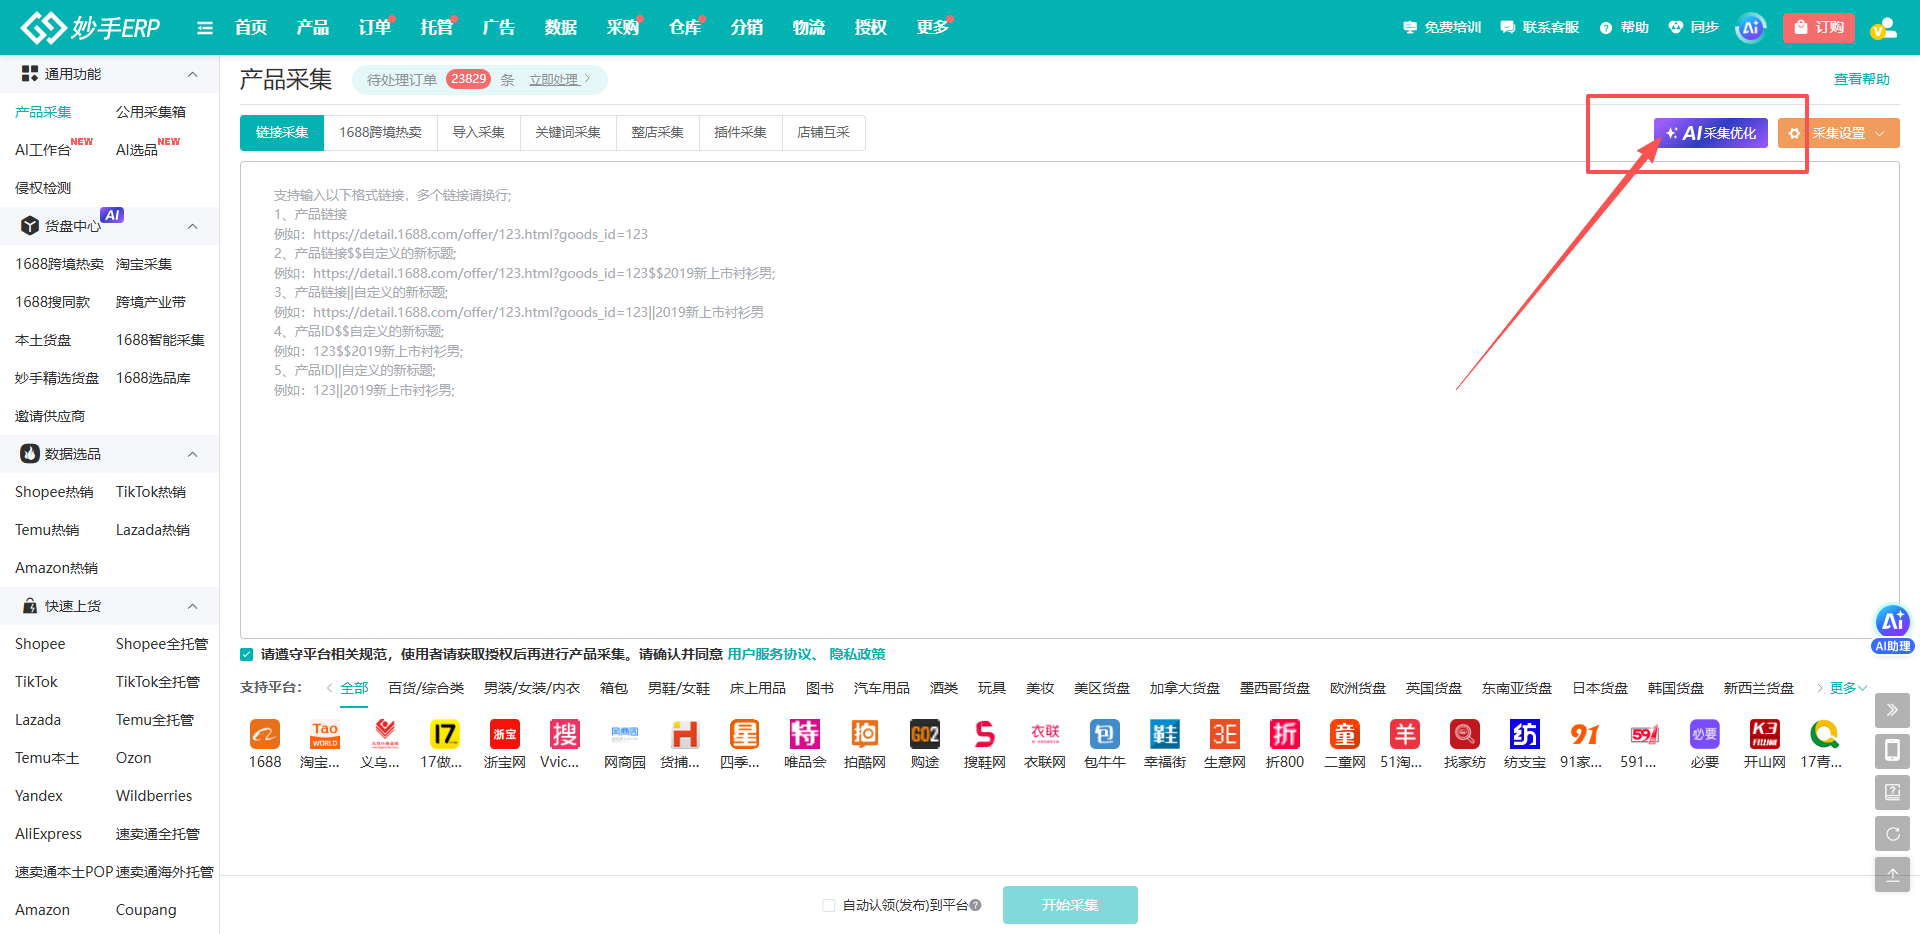The height and width of the screenshot is (934, 1920).
Task: Select the 网商园 platform icon
Action: [625, 735]
